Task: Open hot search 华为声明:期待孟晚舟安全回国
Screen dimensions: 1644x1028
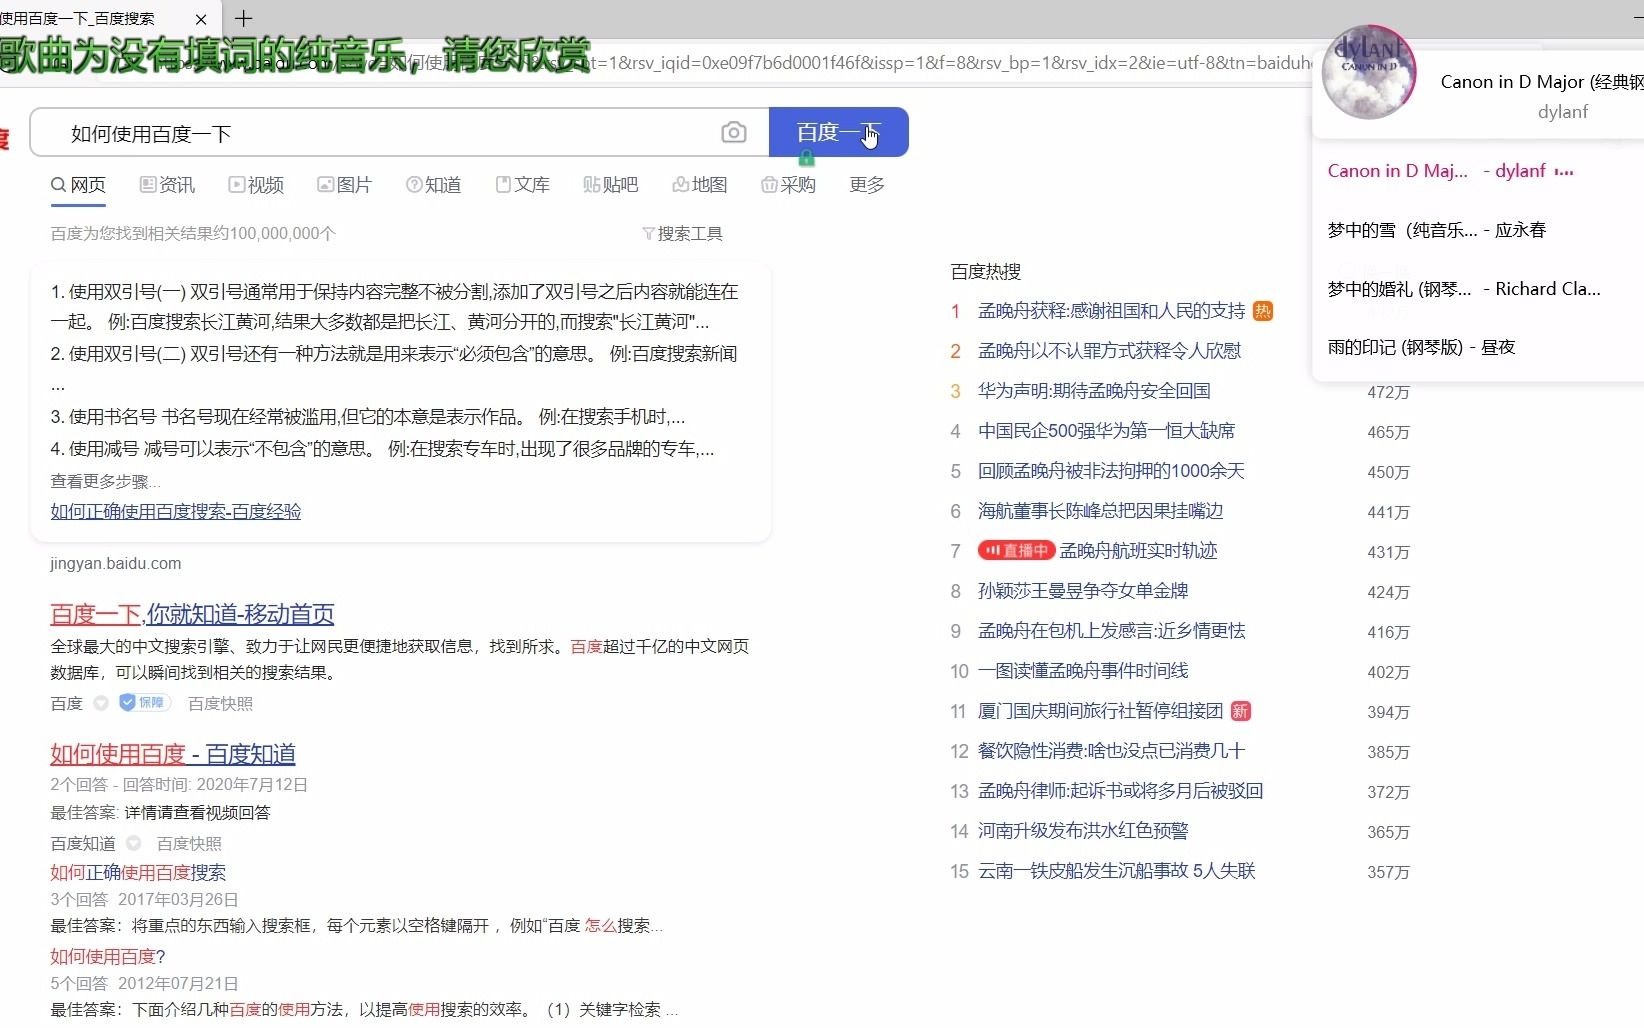Action: pos(1094,391)
